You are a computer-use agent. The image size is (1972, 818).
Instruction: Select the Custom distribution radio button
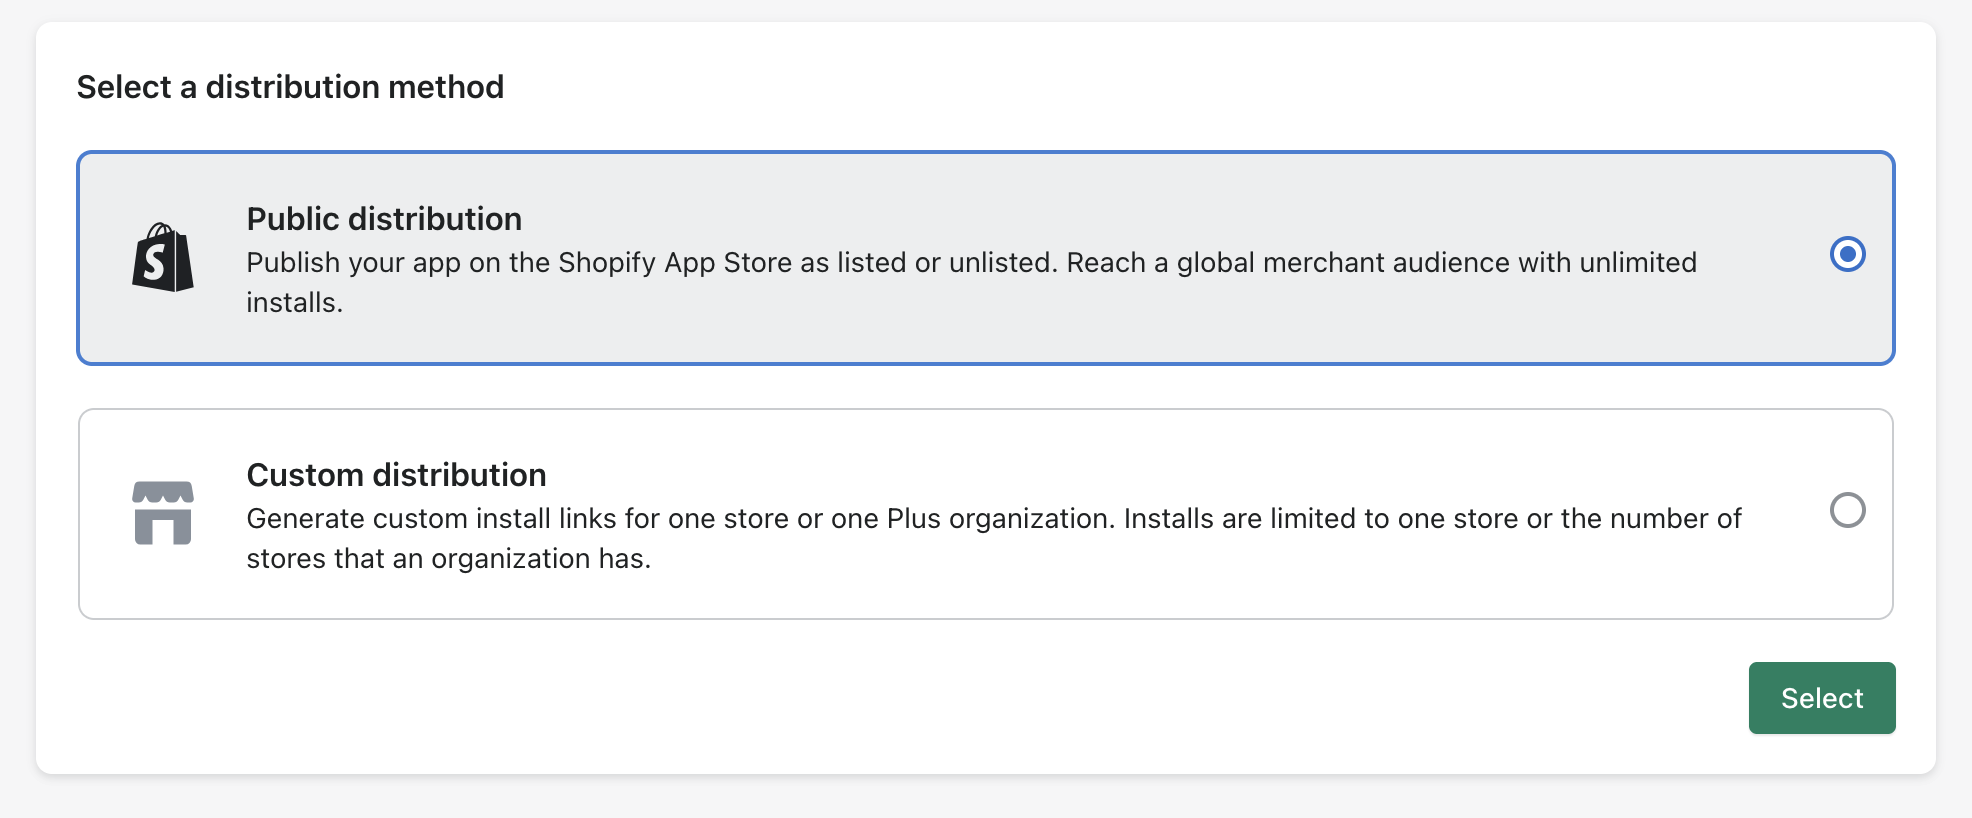coord(1847,510)
